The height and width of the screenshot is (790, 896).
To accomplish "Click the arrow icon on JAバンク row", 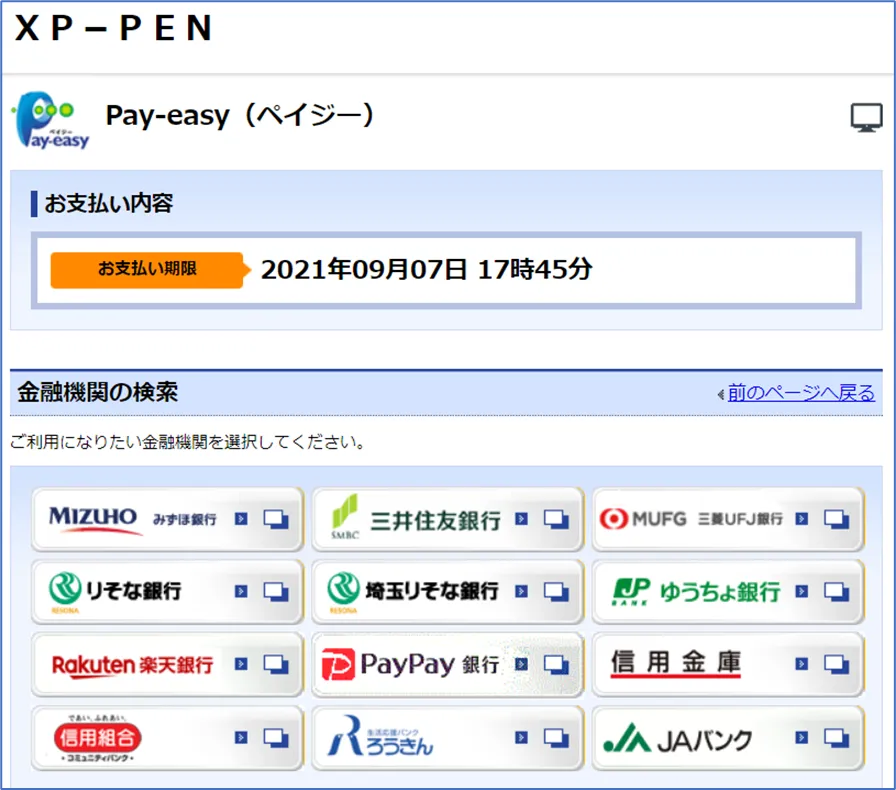I will [x=802, y=737].
